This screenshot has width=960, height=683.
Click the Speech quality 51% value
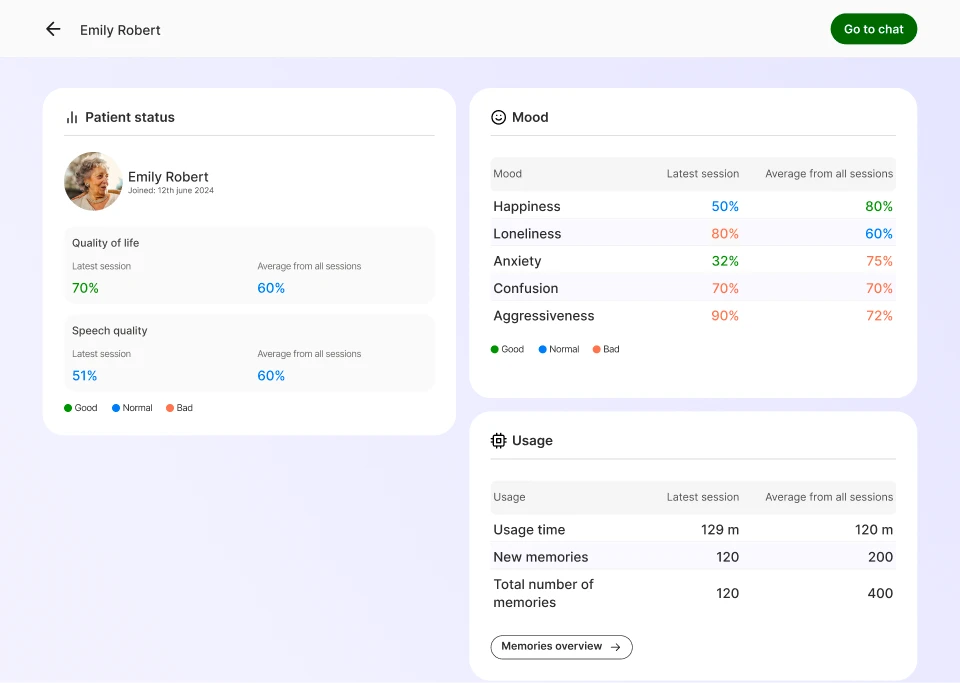85,376
